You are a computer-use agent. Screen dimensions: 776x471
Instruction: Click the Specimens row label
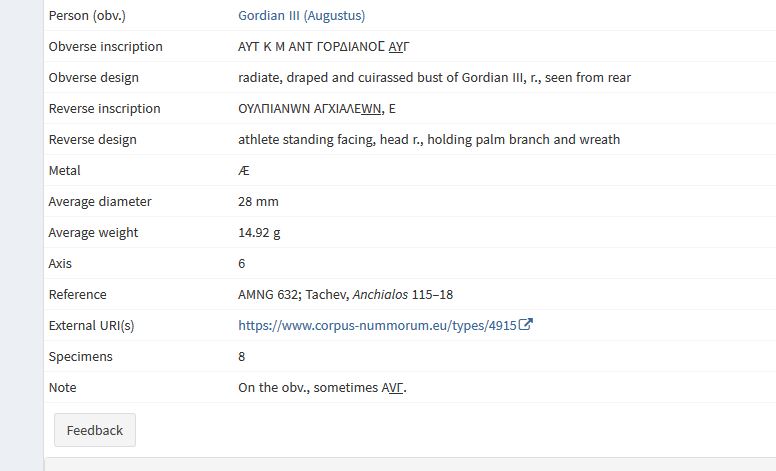point(80,357)
